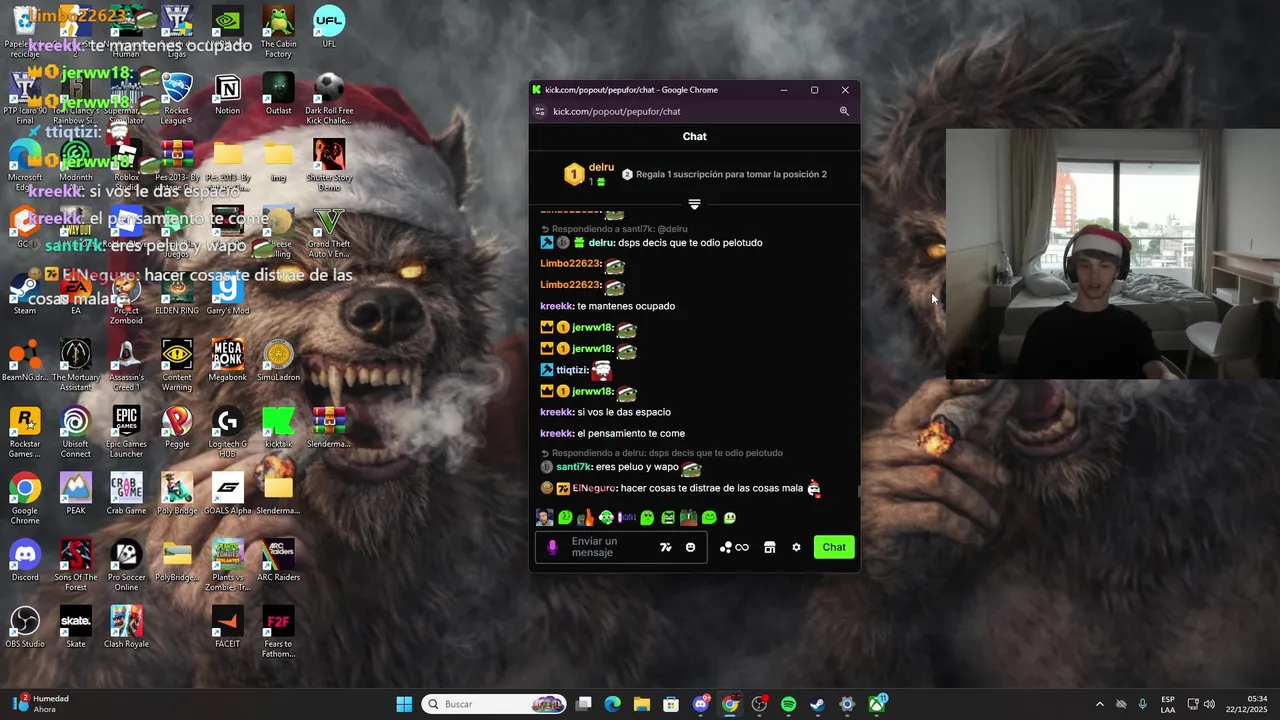This screenshot has width=1280, height=720.
Task: Select the Shutter Story Demo desktop icon
Action: click(x=329, y=166)
